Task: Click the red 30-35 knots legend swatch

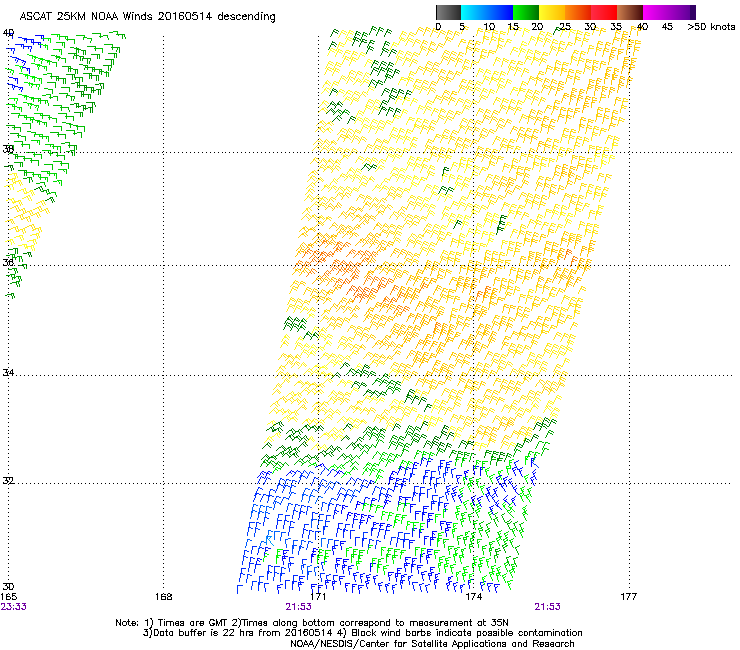Action: [604, 12]
